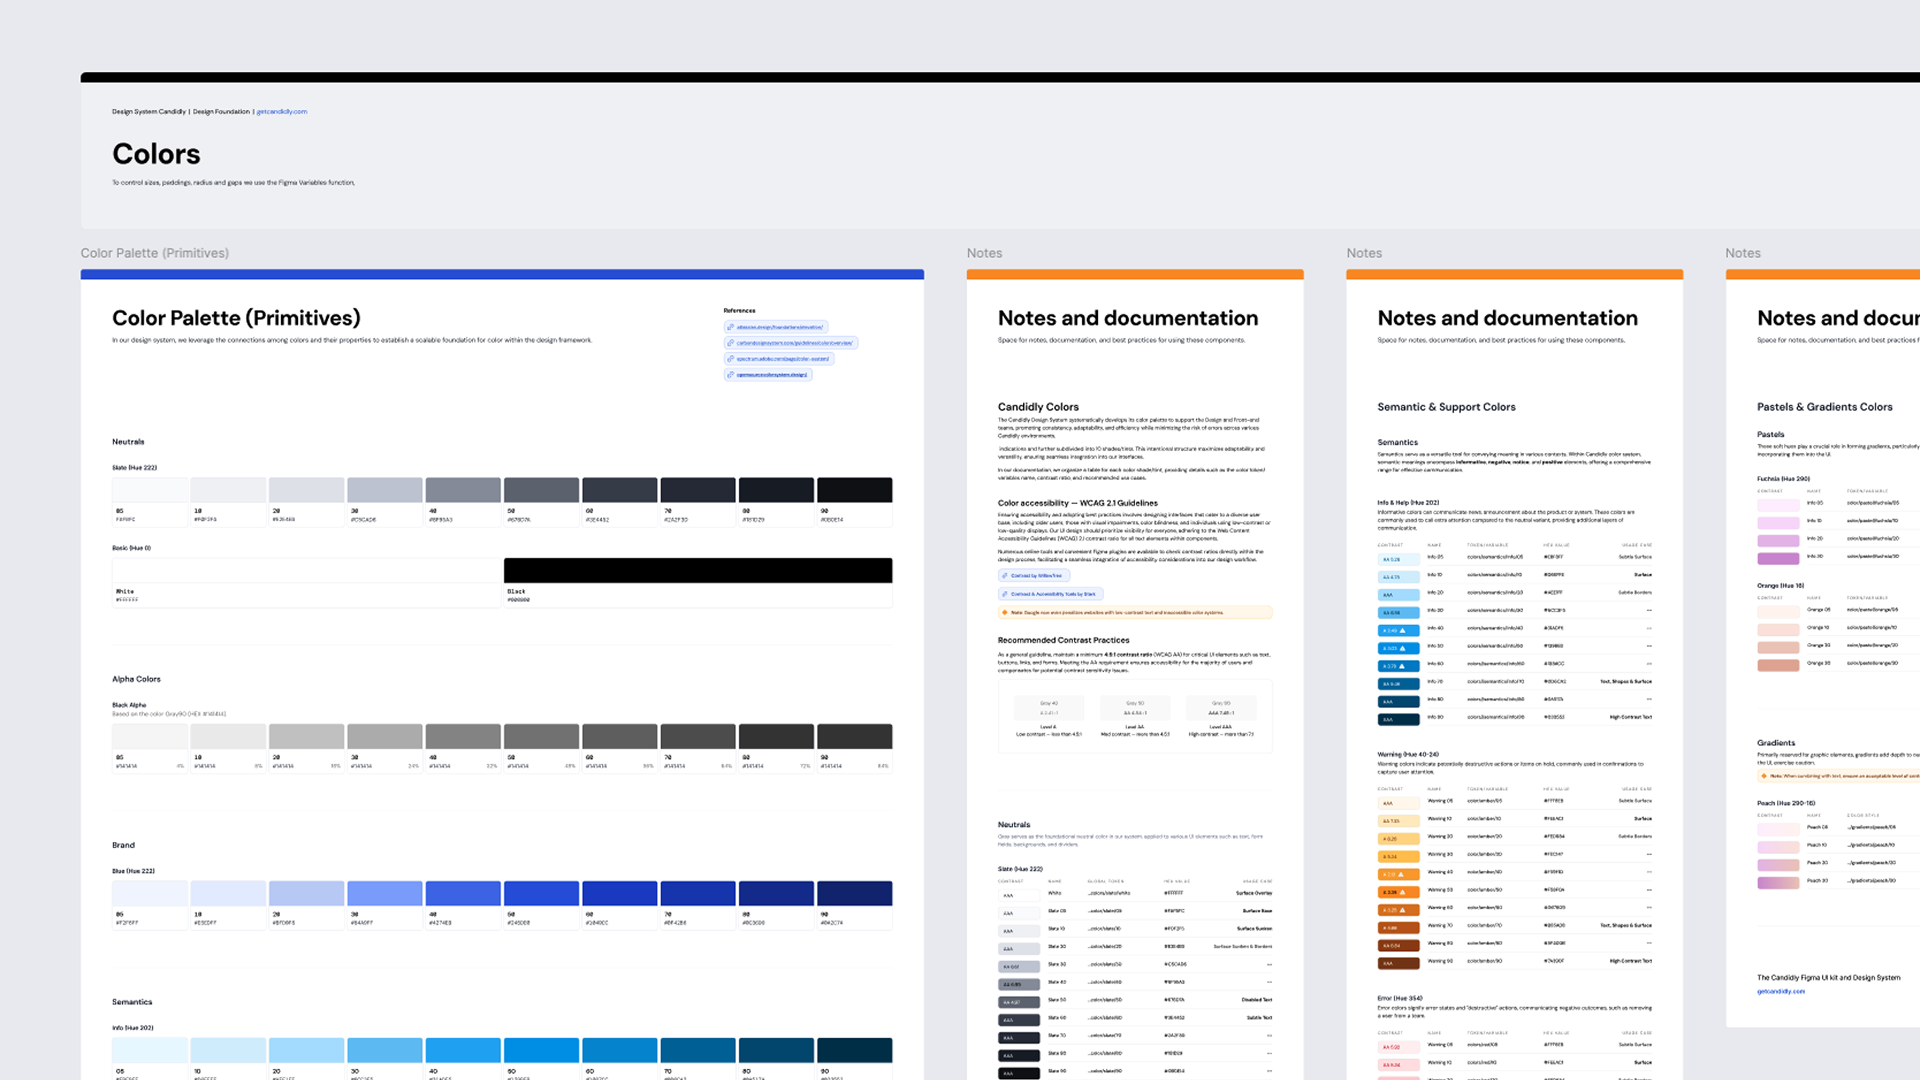The image size is (1920, 1080).
Task: Open the opensourcecolorsystem.design reference
Action: point(770,374)
